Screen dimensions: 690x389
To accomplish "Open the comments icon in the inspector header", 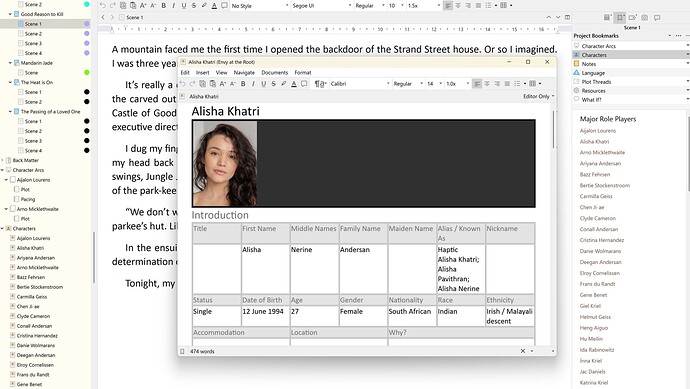I will point(657,17).
